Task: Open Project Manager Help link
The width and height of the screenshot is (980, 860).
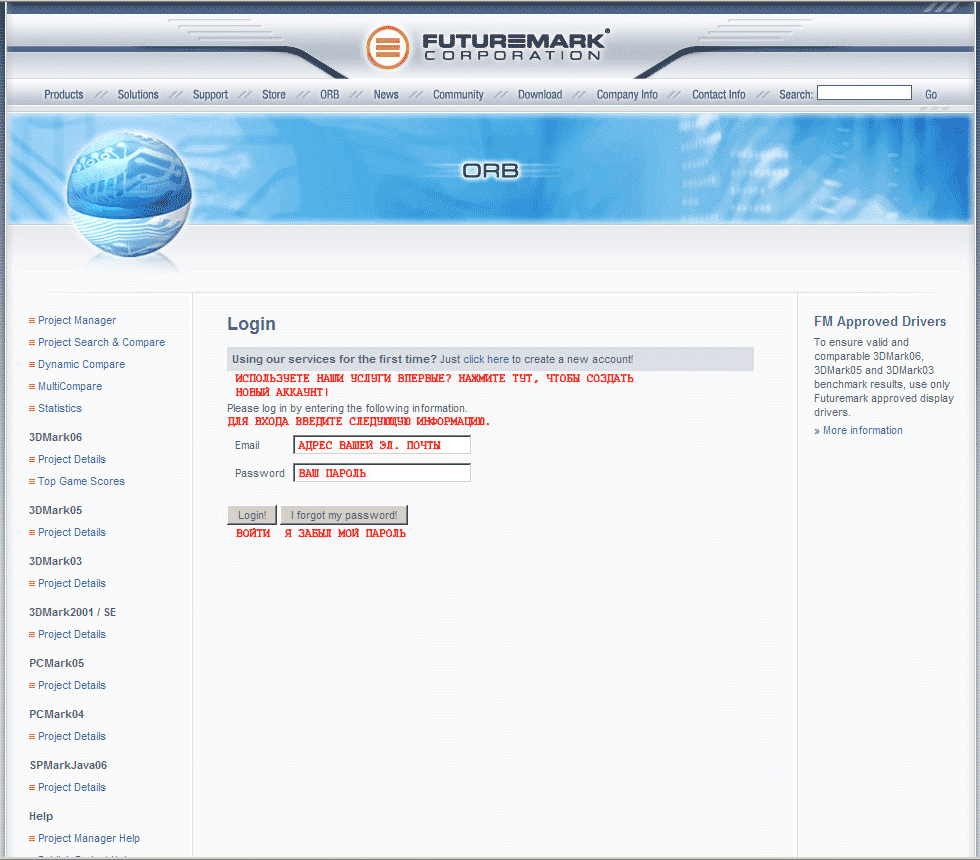Action: (89, 838)
